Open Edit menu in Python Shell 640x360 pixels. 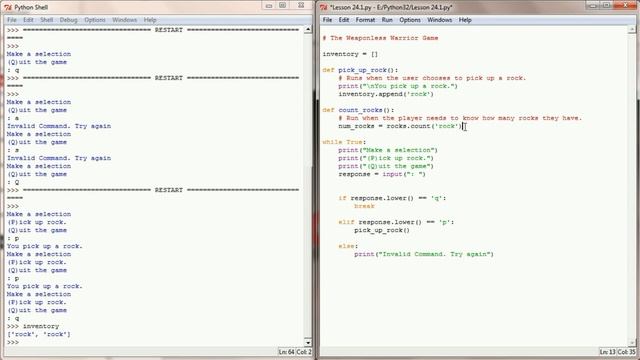pos(28,20)
